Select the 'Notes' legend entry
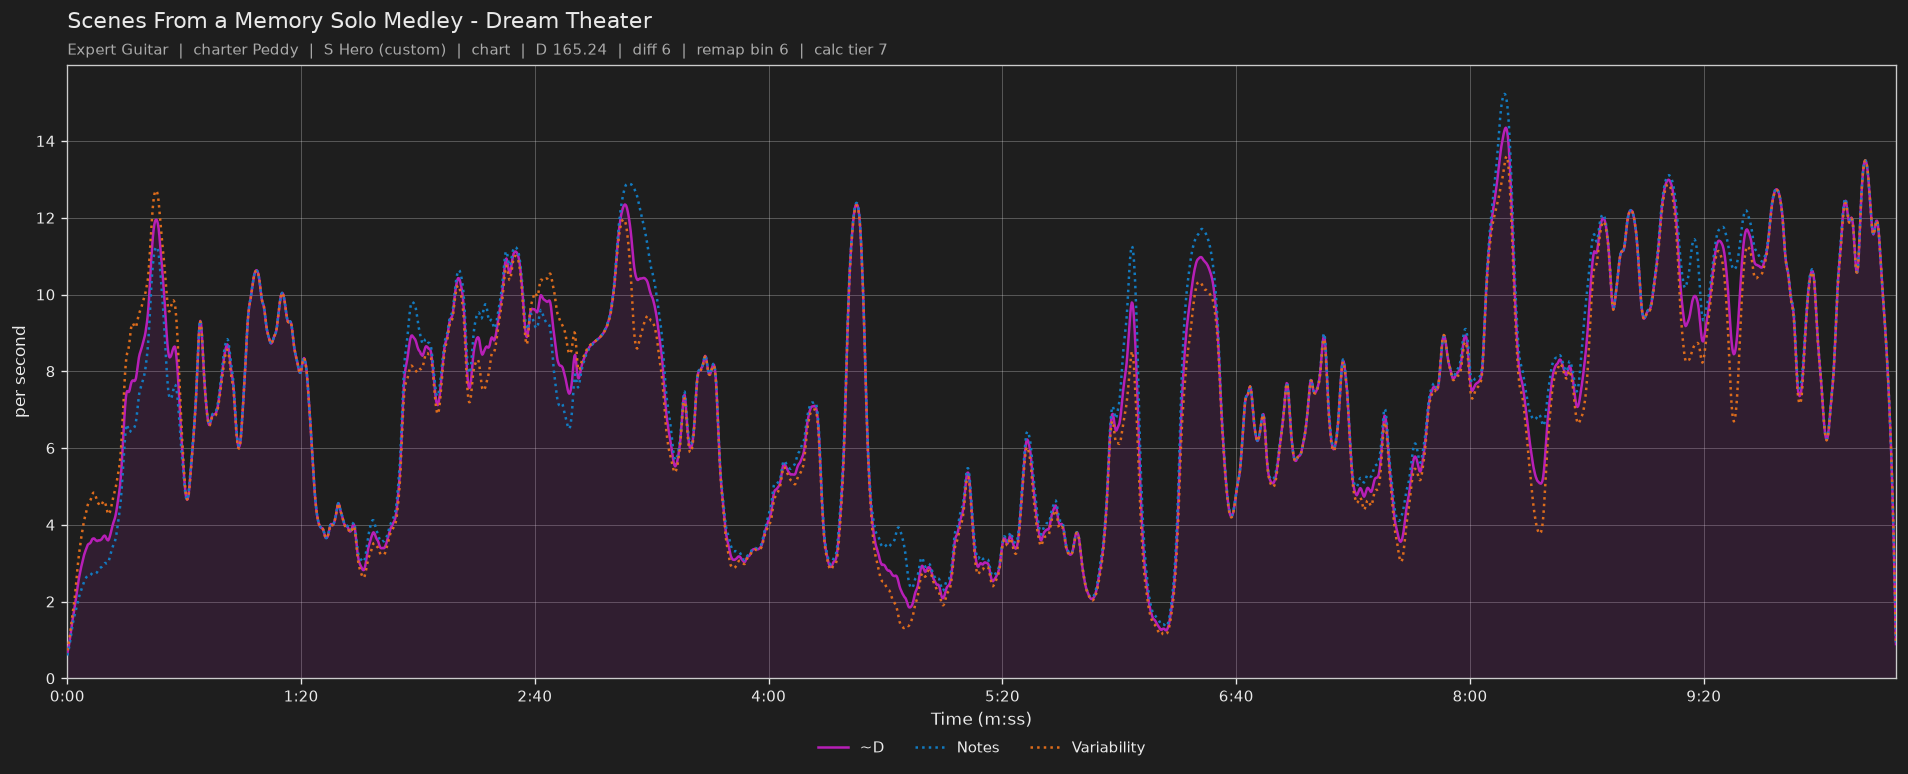1908x774 pixels. 956,748
